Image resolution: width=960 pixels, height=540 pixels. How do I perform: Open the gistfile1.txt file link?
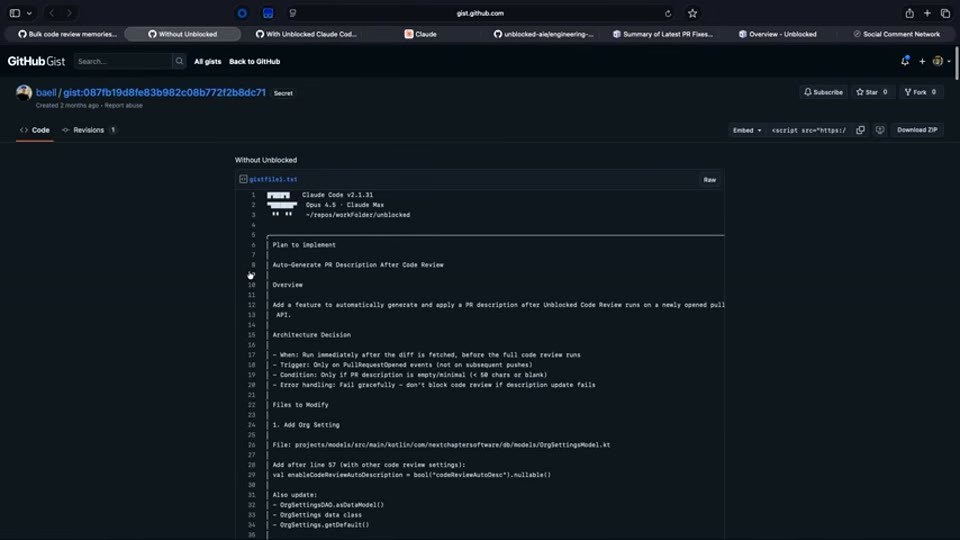[x=273, y=179]
